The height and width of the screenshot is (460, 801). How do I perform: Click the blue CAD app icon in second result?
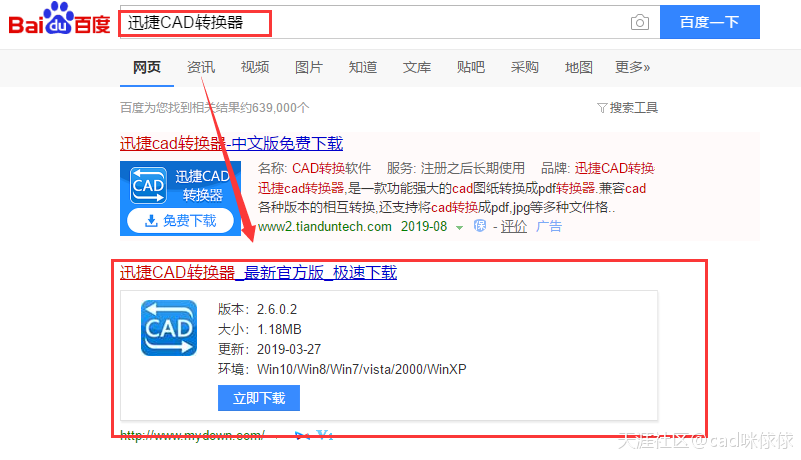pyautogui.click(x=169, y=328)
